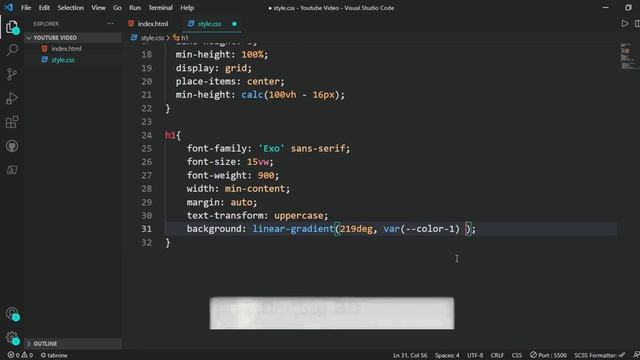
Task: Open the File menu
Action: coord(26,8)
